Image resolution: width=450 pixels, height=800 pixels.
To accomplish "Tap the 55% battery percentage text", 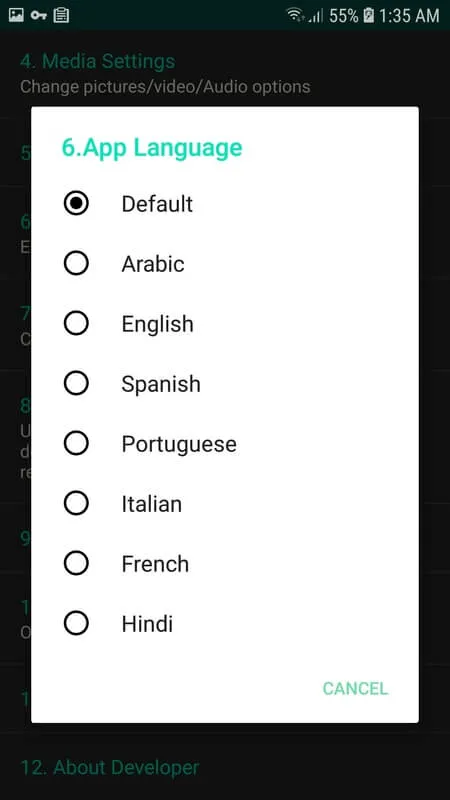I will tap(343, 16).
